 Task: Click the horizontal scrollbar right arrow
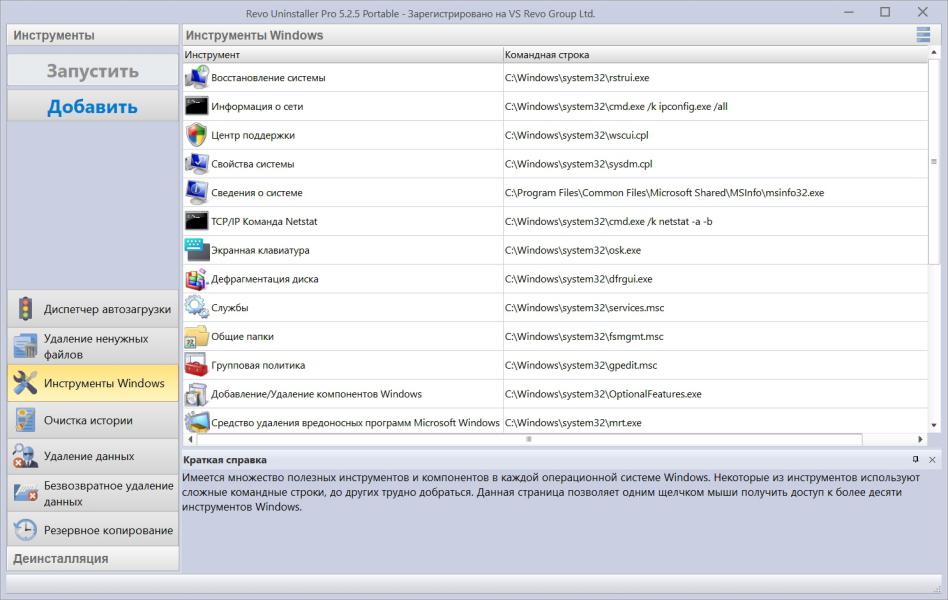(x=920, y=439)
